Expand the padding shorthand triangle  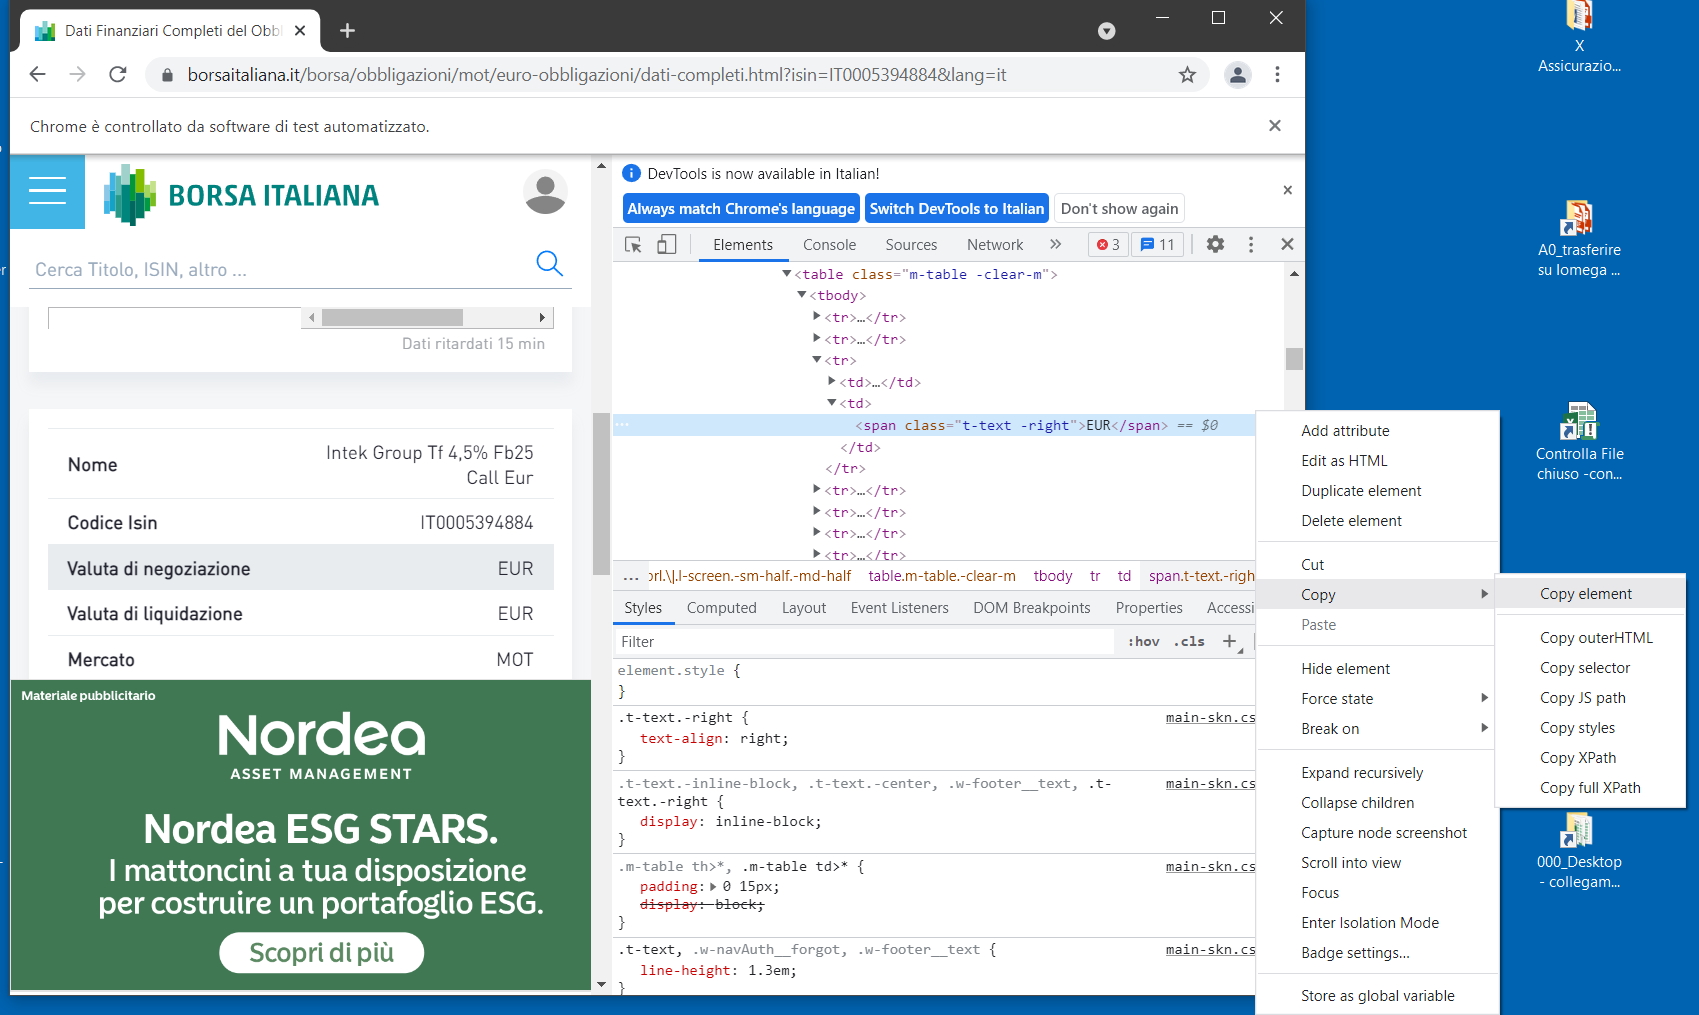(713, 886)
